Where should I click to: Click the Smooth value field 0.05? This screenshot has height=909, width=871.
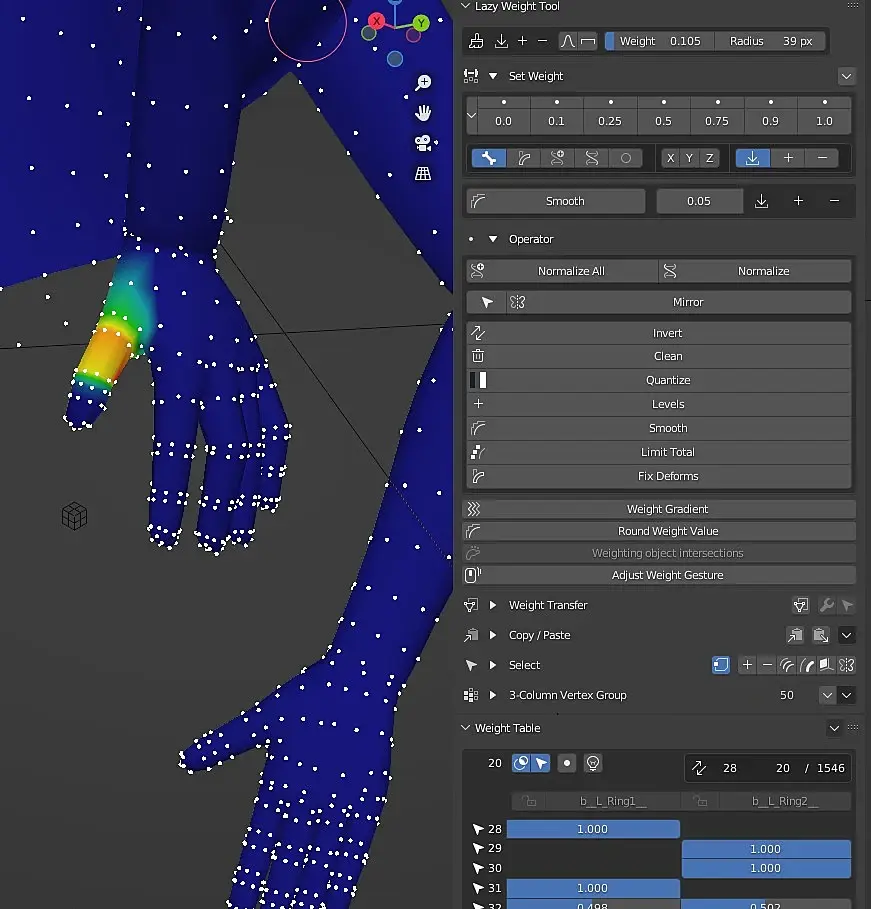pyautogui.click(x=699, y=201)
